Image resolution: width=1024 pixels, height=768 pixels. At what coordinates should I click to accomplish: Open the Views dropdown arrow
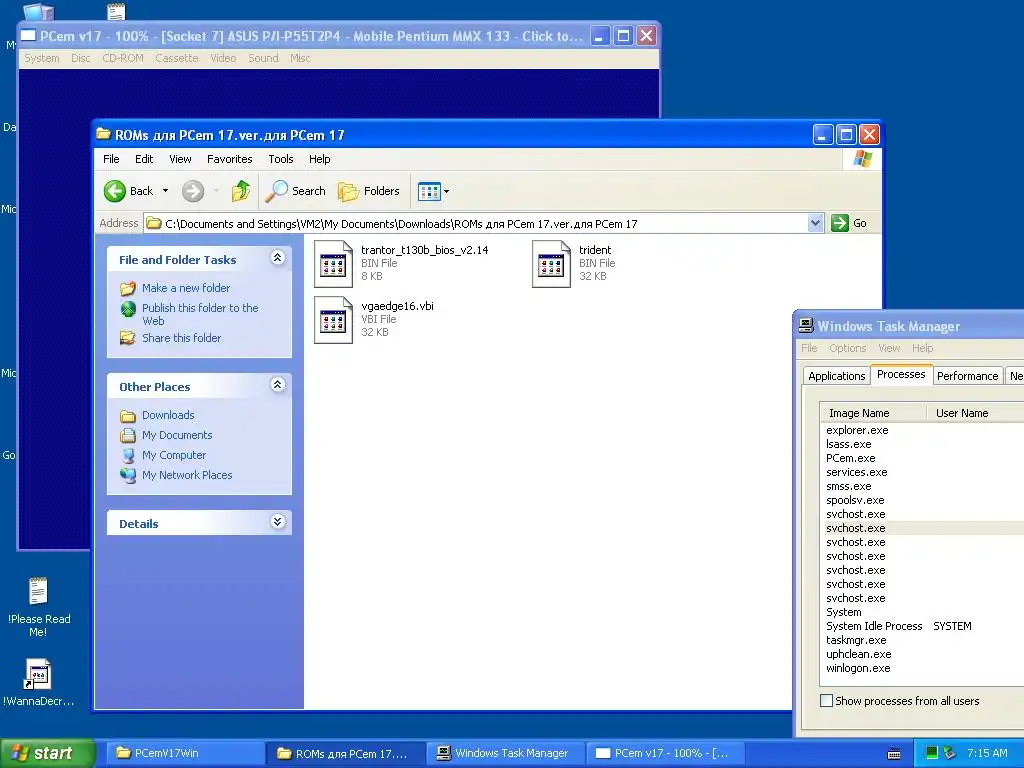(x=447, y=191)
